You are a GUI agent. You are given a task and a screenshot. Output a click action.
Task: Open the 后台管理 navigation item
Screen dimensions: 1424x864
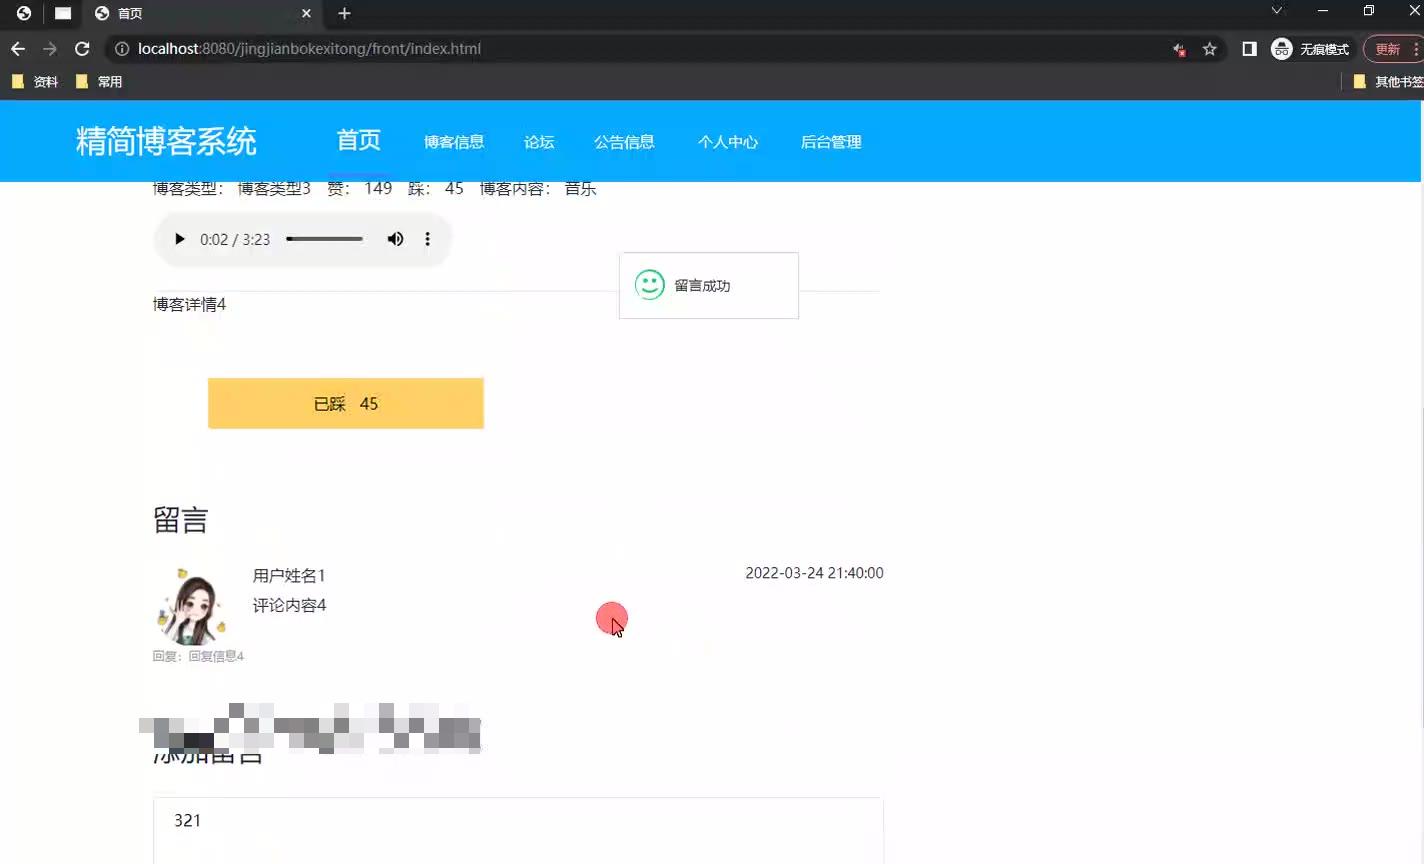coord(831,142)
